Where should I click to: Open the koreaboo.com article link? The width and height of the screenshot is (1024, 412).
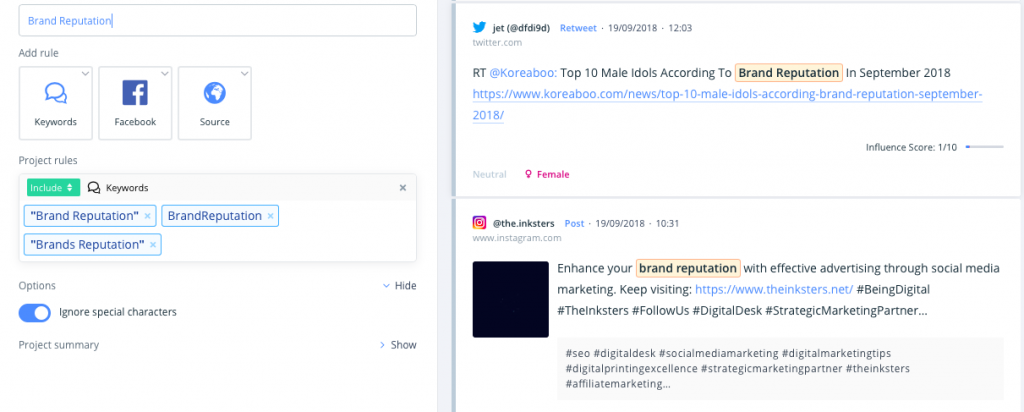pos(727,95)
